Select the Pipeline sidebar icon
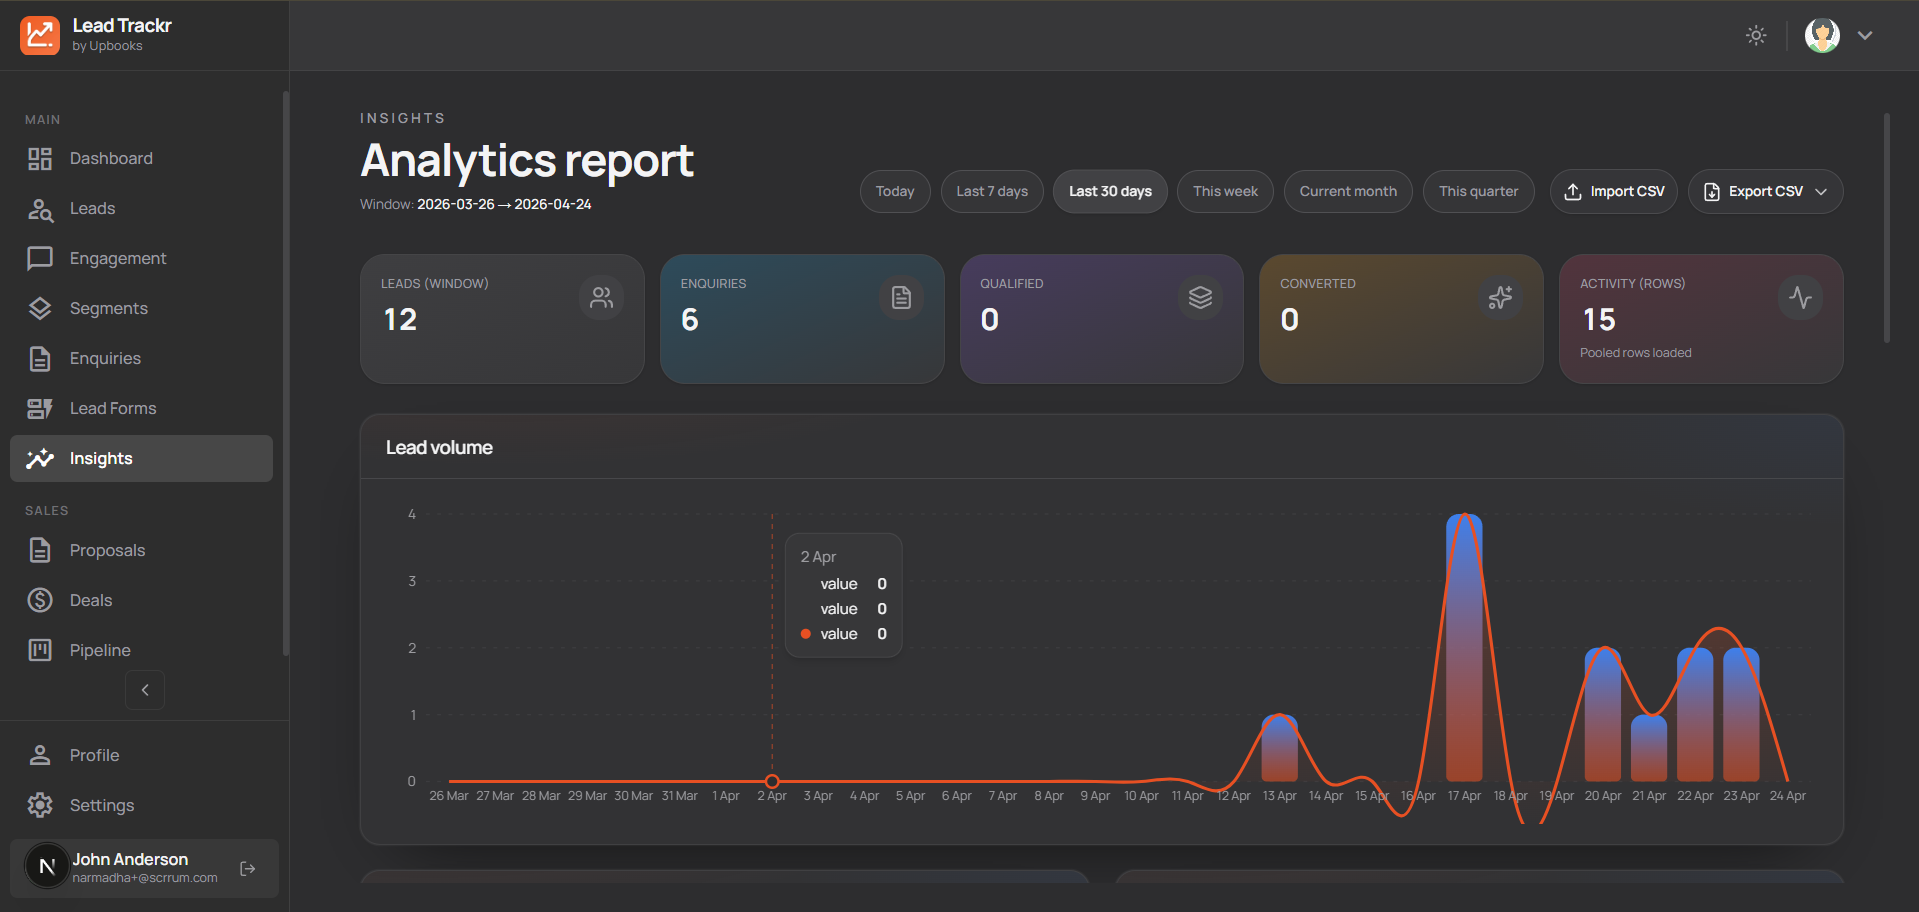The image size is (1919, 912). click(40, 650)
